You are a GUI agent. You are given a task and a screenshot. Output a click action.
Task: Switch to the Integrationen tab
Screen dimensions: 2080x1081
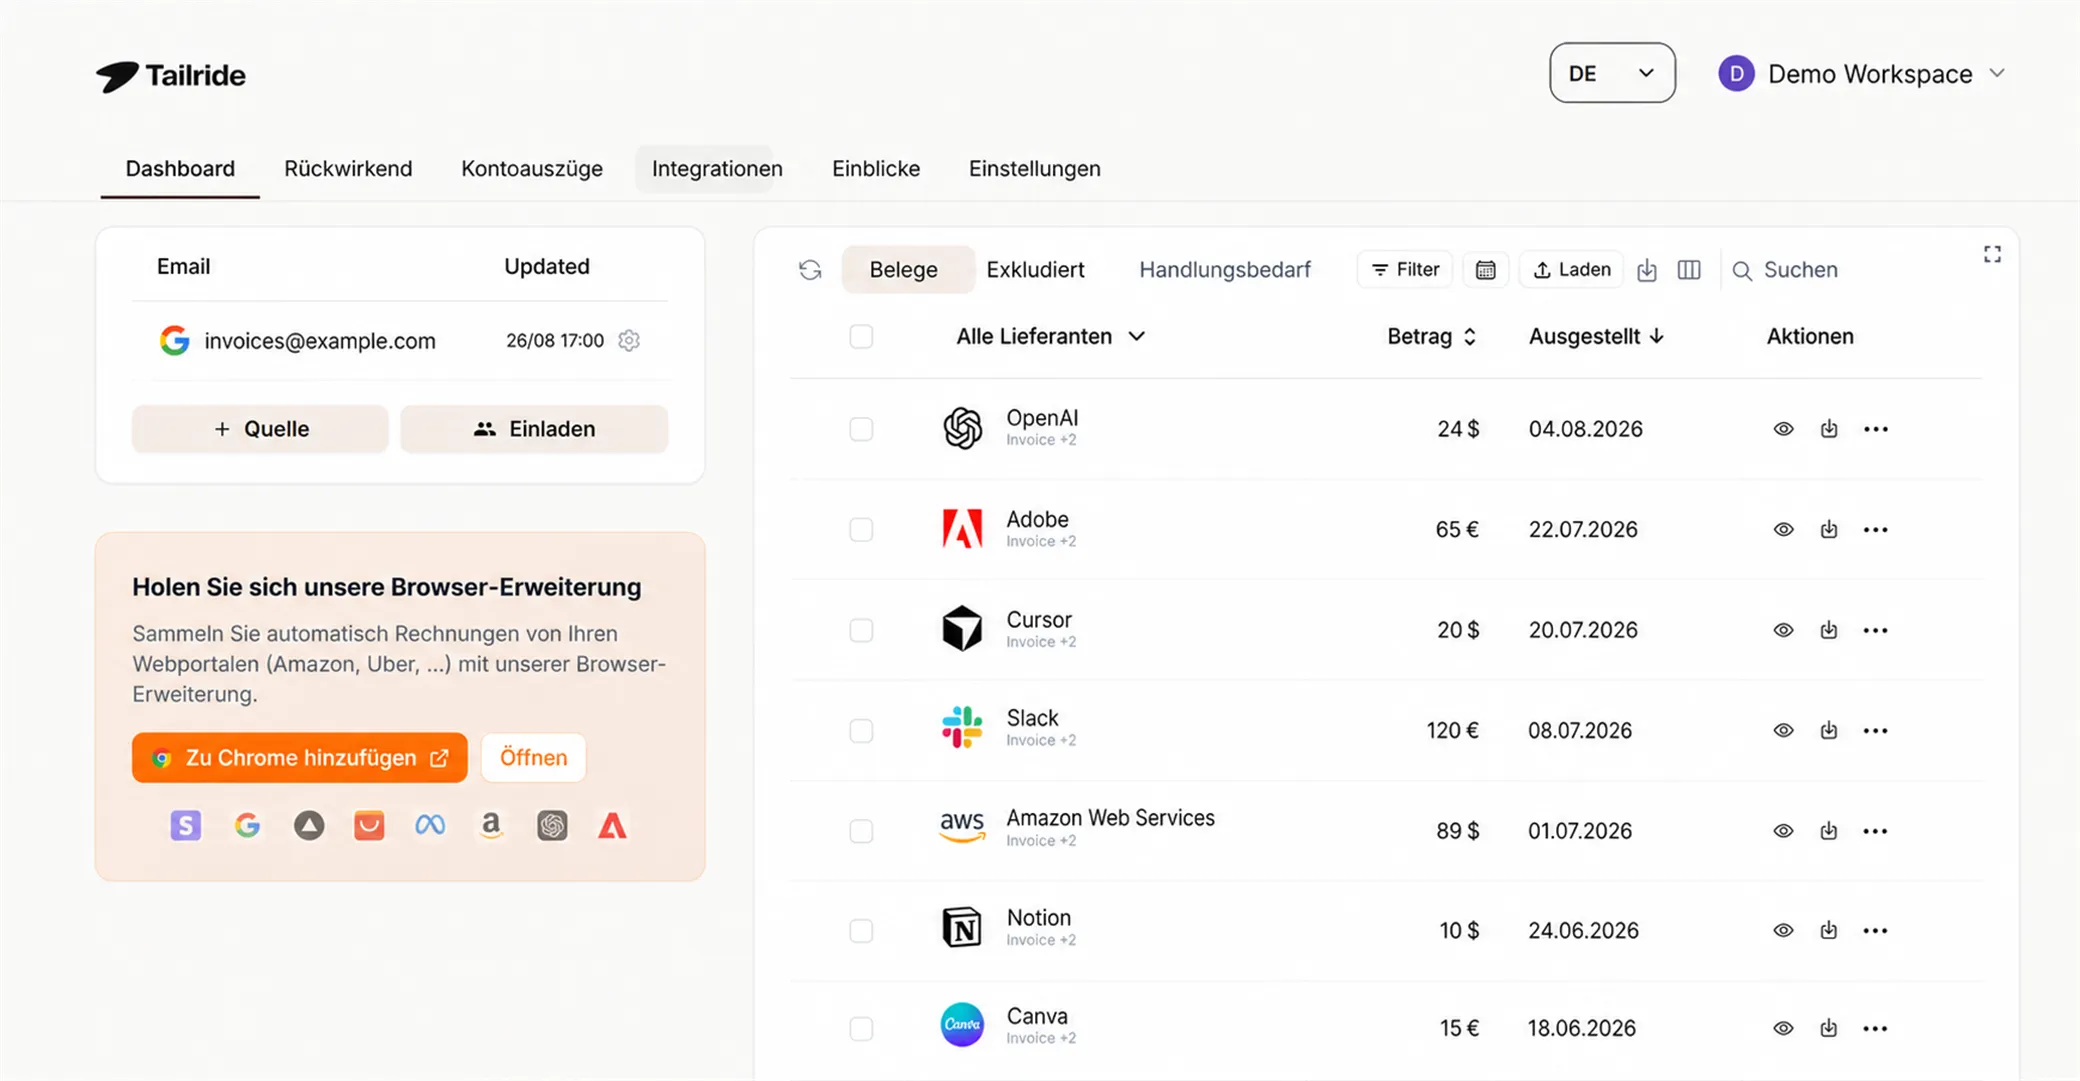(x=717, y=169)
